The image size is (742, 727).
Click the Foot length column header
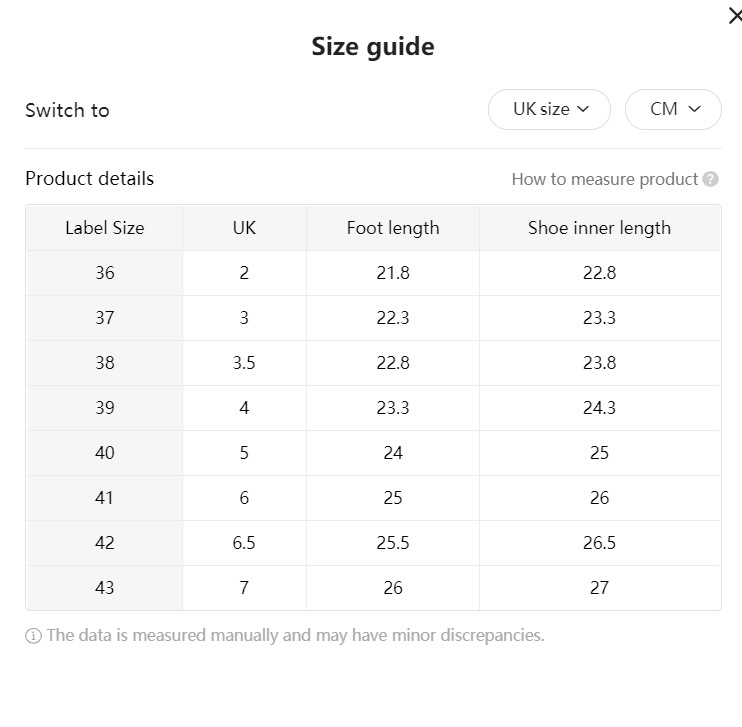393,228
